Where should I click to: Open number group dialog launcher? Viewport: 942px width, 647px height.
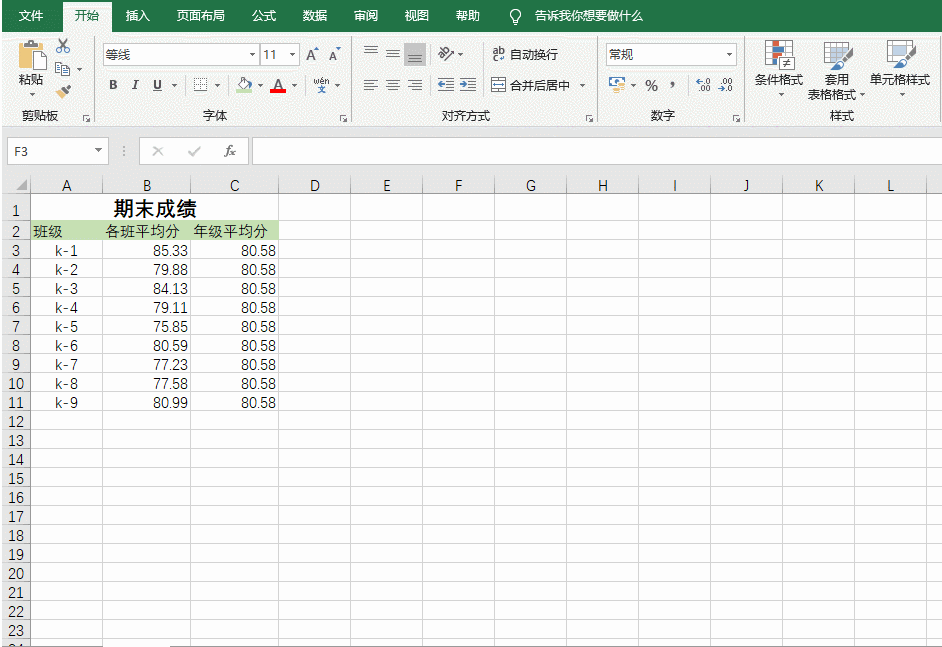(736, 118)
